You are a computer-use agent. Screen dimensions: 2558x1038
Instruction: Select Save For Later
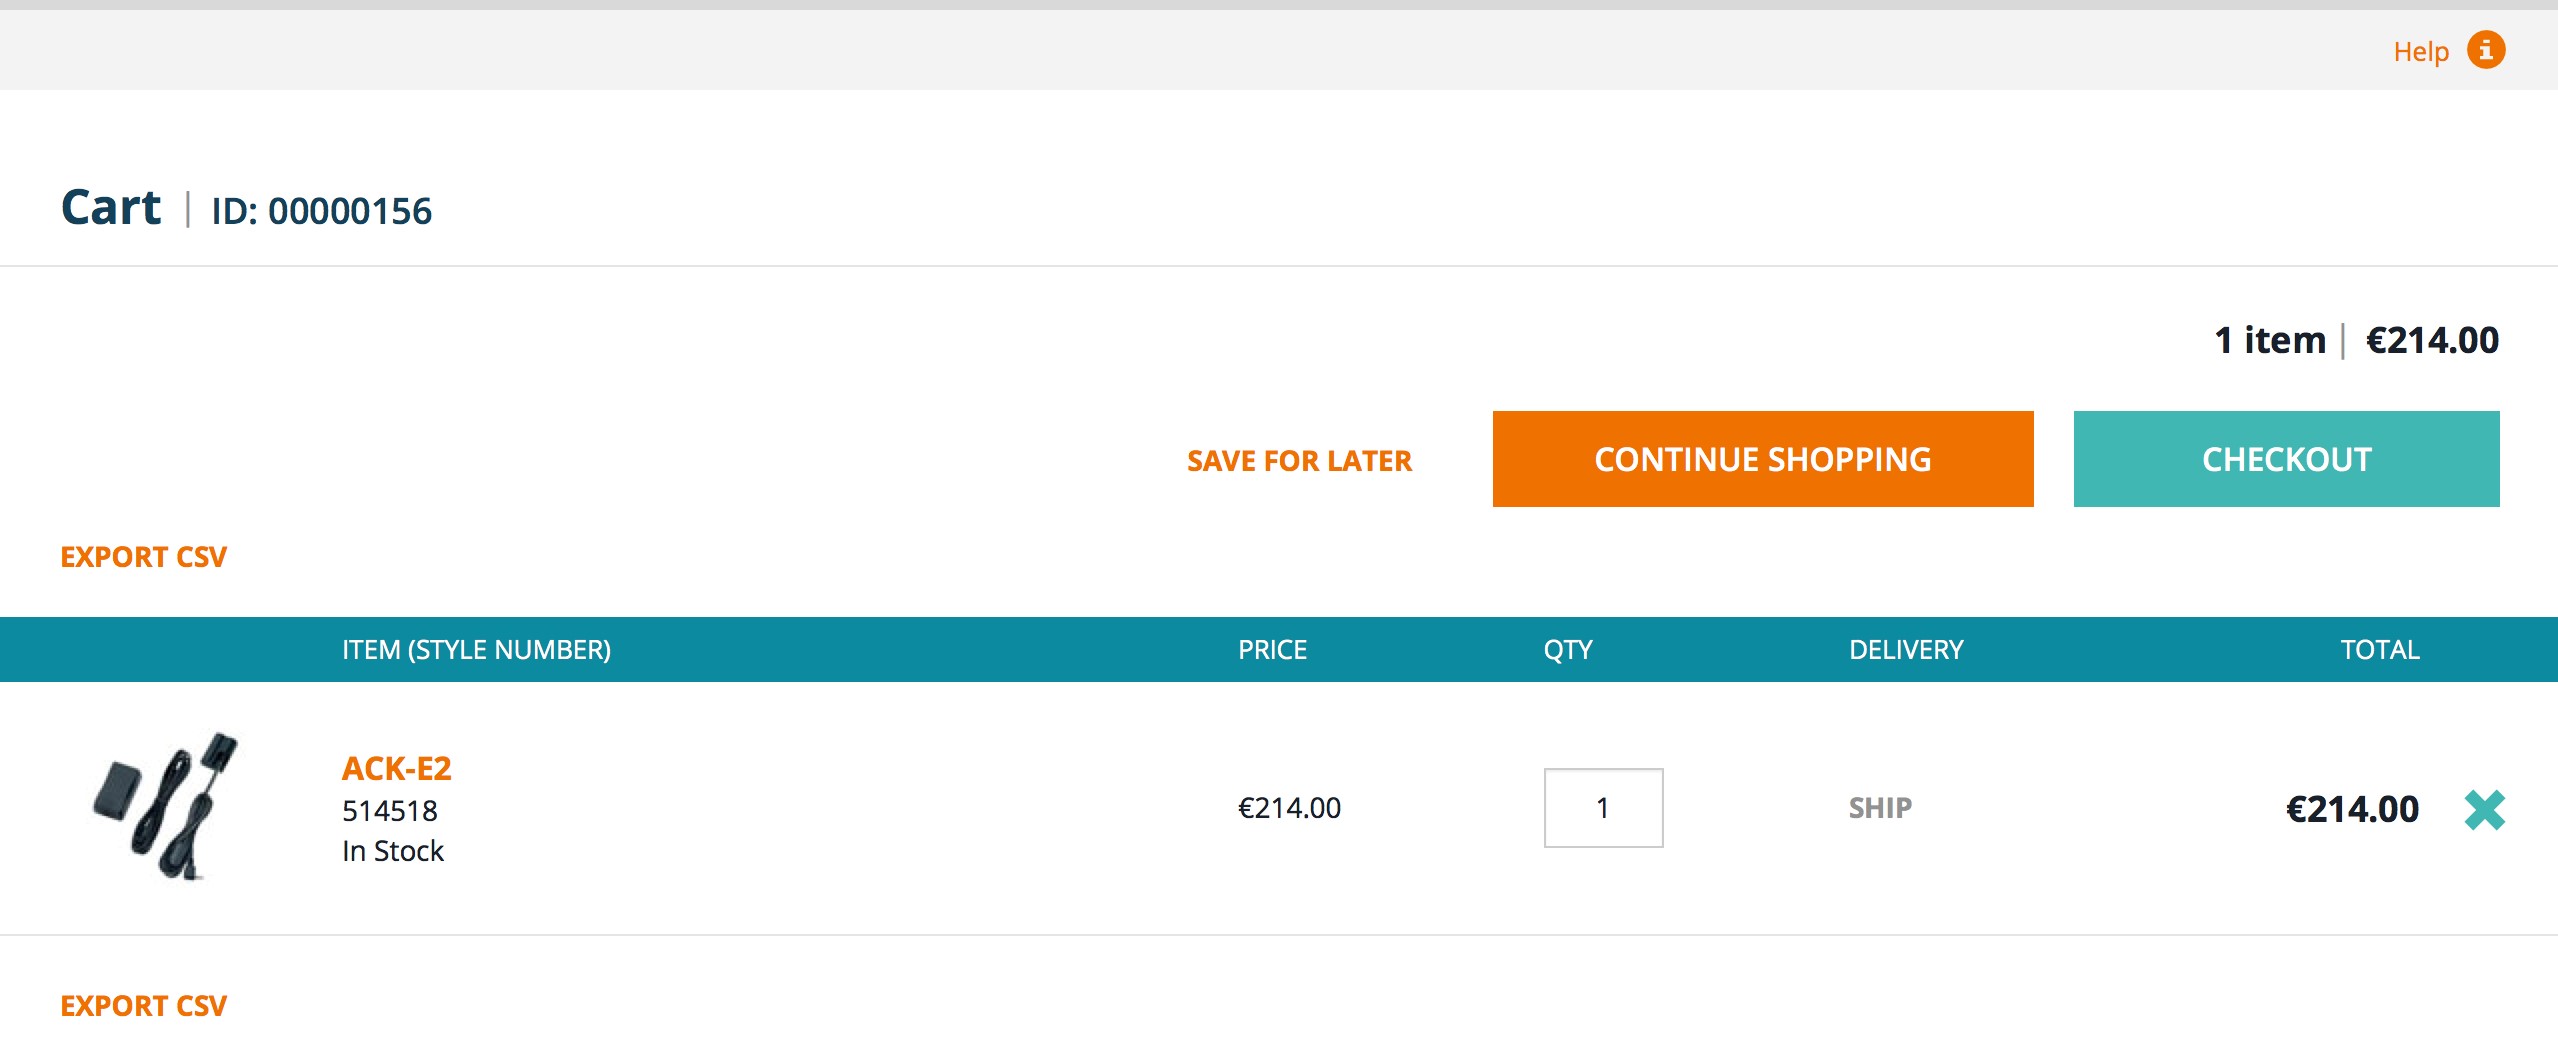(1299, 461)
